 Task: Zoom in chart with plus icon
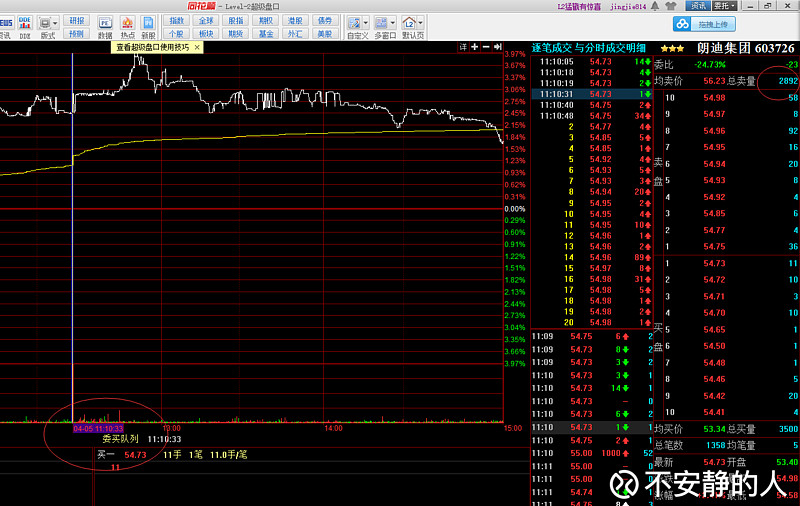(x=473, y=47)
